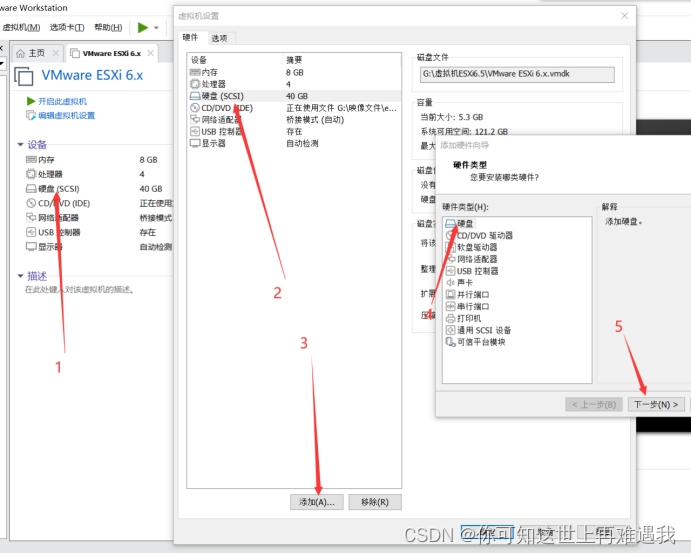Screen dimensions: 691x554
Task: Click the 编辑虚拟机设置 link
Action: point(67,115)
